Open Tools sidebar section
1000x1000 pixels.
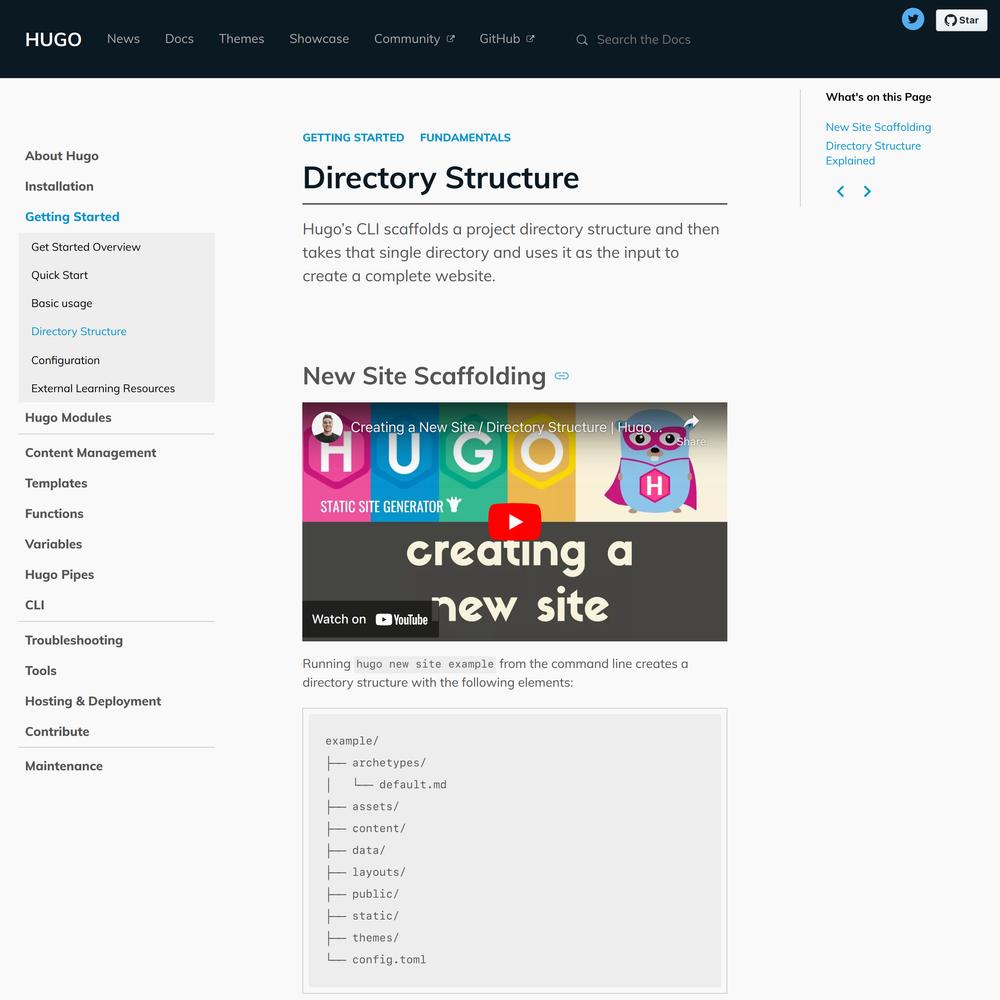[41, 670]
